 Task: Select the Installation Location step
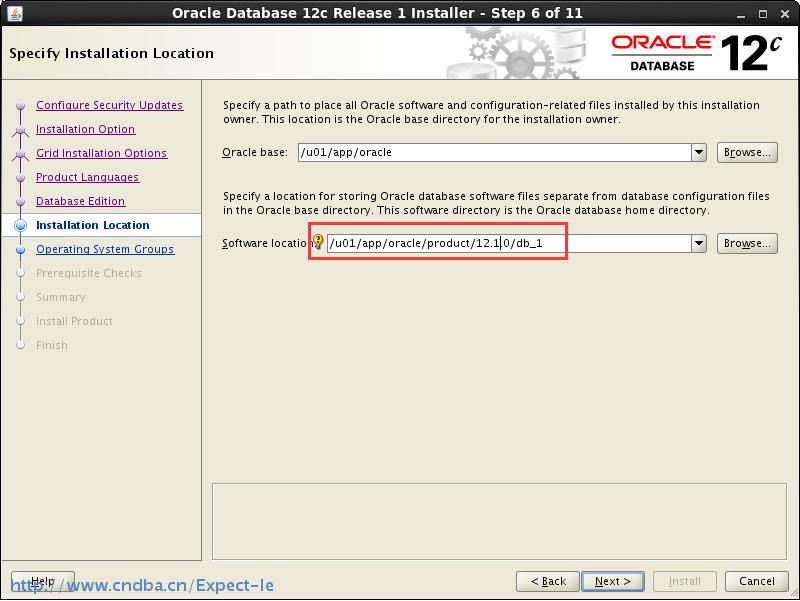(x=93, y=225)
